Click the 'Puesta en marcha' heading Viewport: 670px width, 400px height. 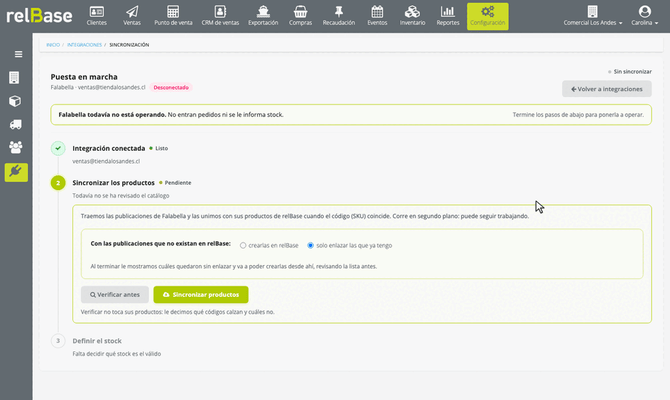pos(84,77)
